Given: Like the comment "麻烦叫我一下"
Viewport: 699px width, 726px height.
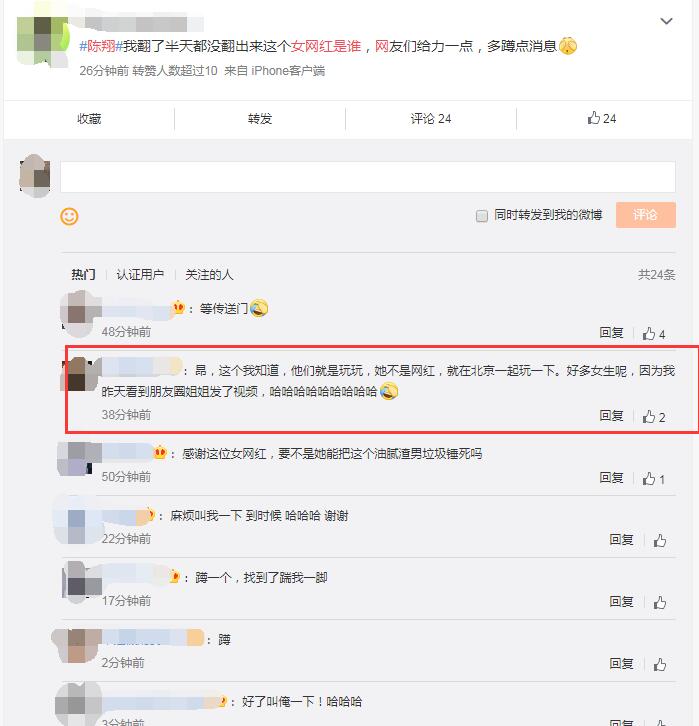Looking at the screenshot, I should (x=660, y=540).
